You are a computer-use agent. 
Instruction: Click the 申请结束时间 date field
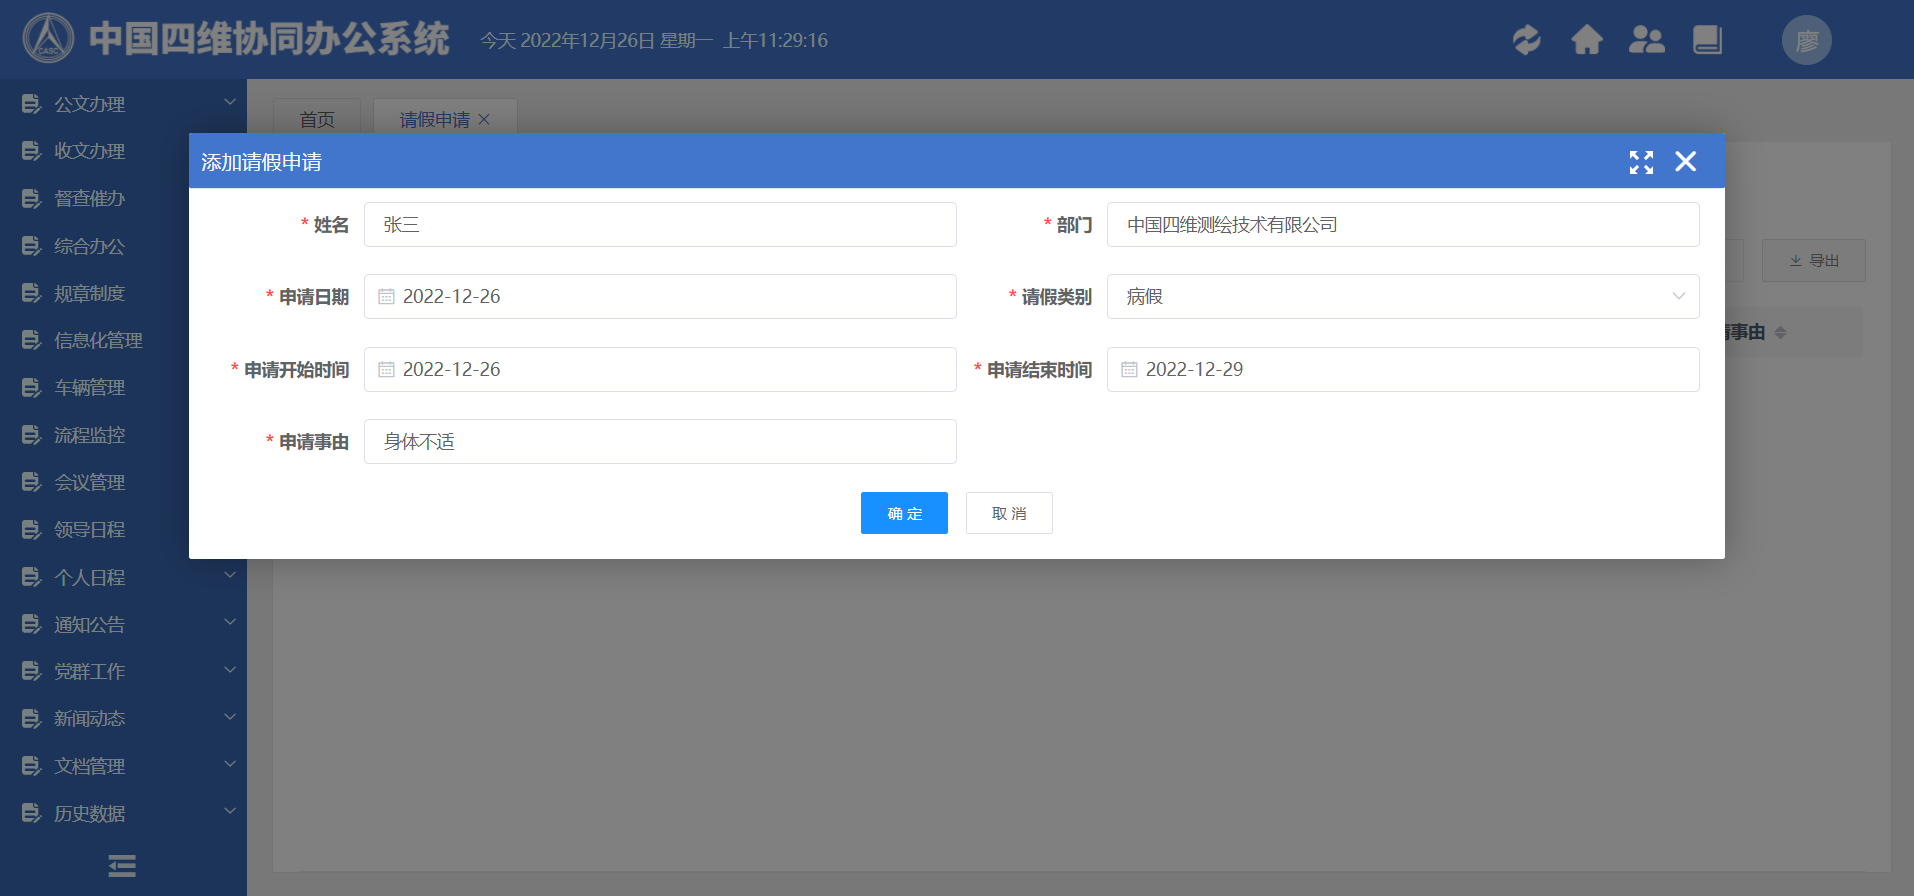(1402, 370)
